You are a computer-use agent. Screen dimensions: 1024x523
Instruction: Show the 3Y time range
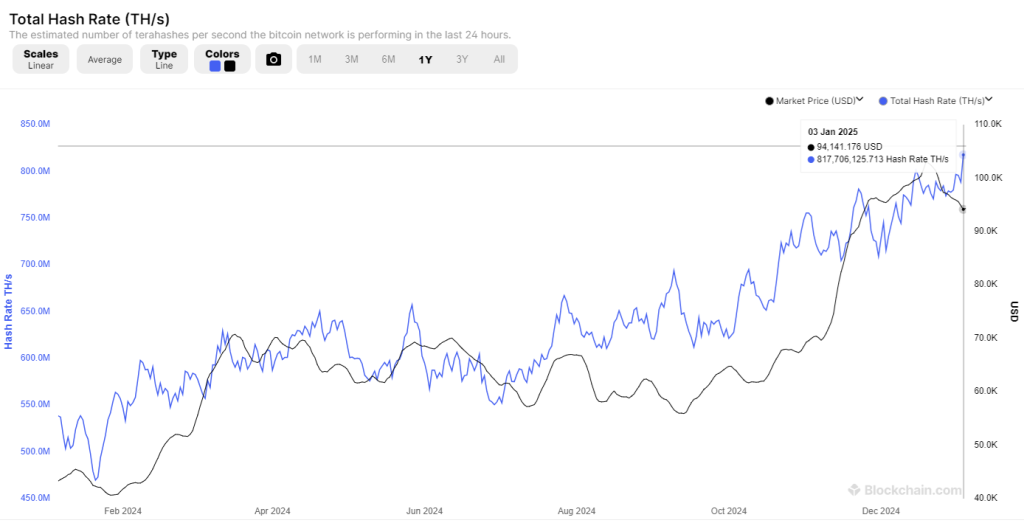(x=462, y=59)
